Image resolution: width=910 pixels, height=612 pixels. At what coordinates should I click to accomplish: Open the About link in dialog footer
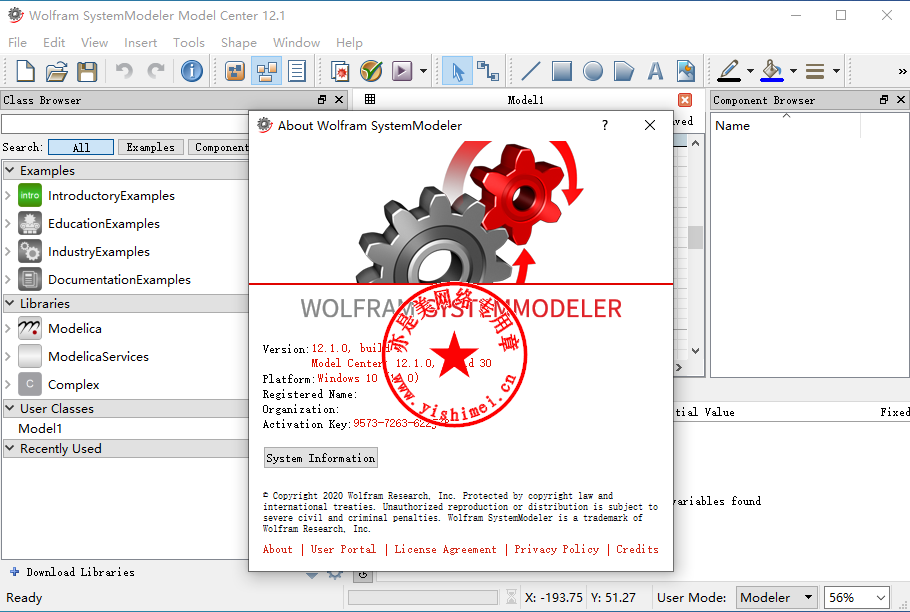(277, 549)
